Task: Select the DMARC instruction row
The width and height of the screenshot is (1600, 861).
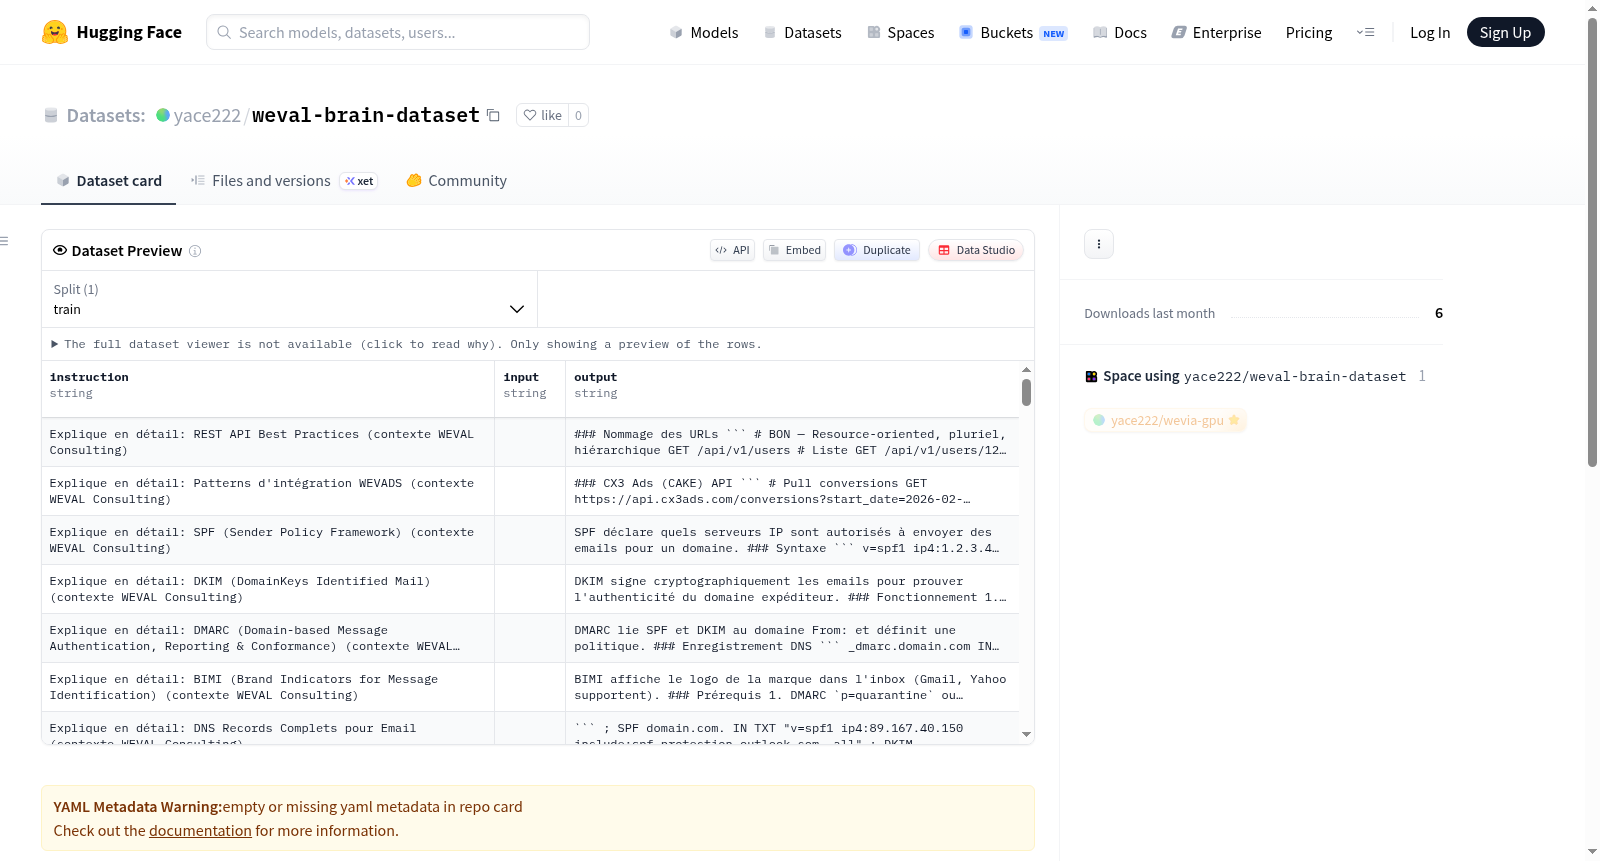Action: [x=530, y=638]
